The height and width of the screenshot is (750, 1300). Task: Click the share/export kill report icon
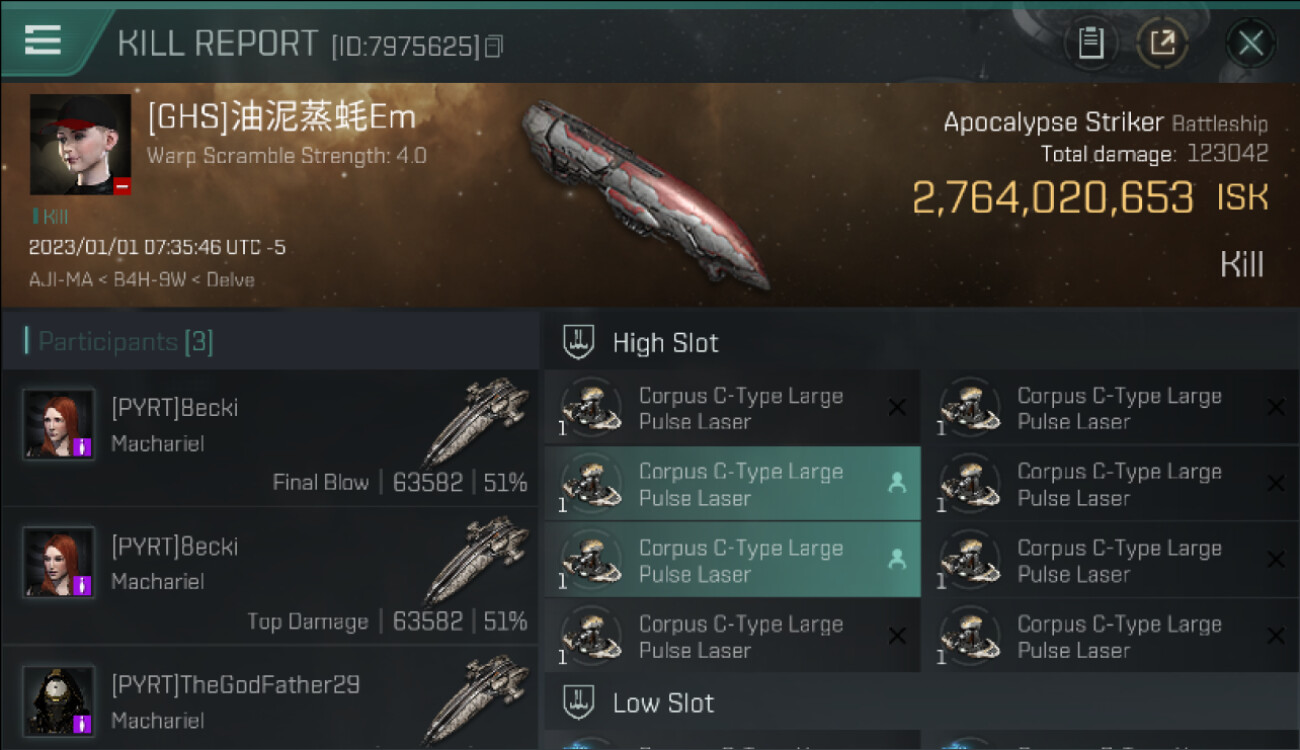point(1162,43)
